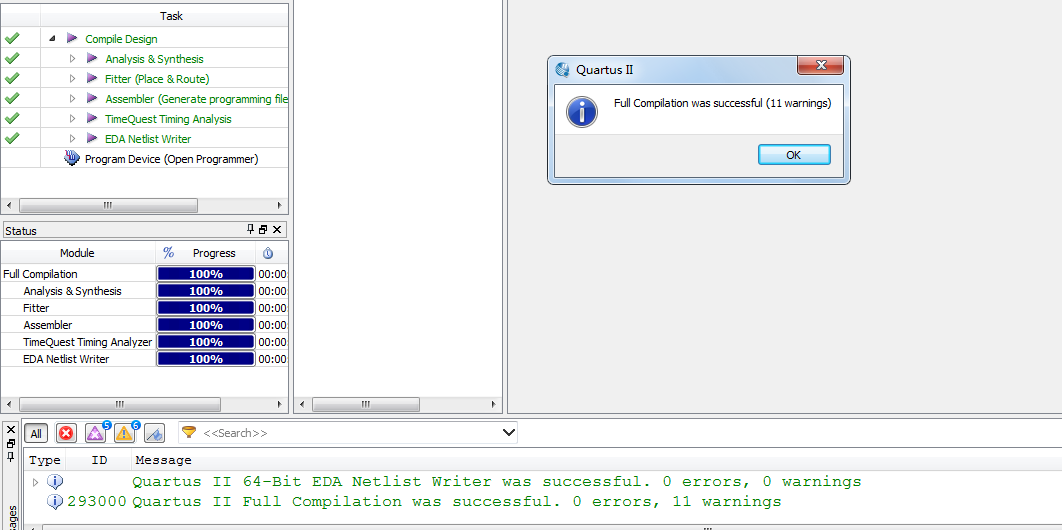Click the elapsed time clock column header

click(x=268, y=253)
